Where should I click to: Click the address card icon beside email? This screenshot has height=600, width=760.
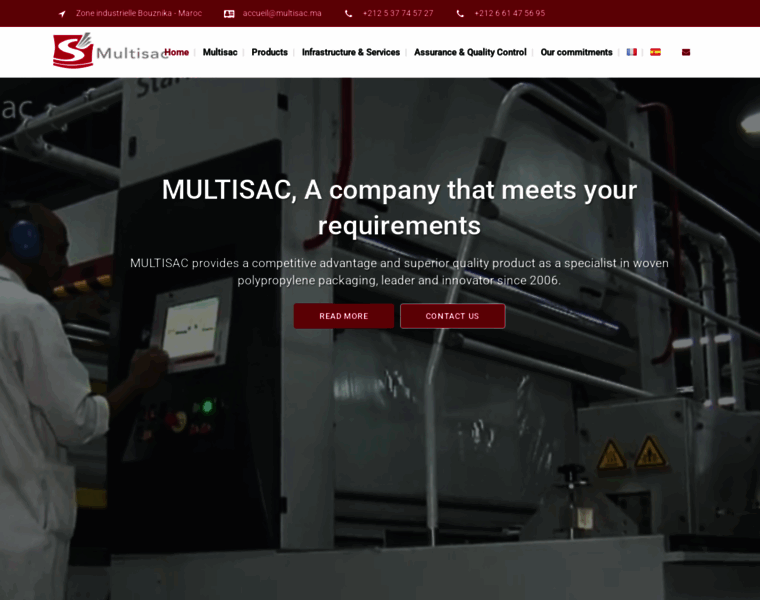(x=229, y=14)
